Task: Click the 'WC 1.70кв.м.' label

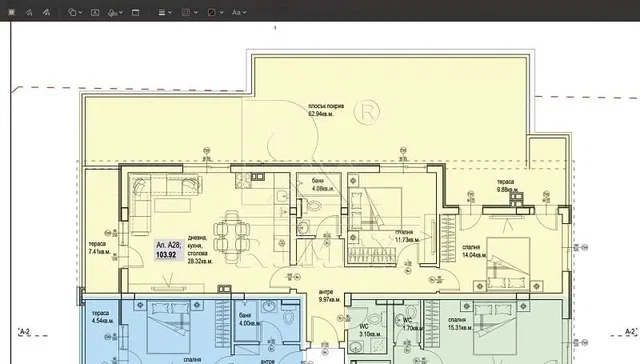Action: point(412,324)
